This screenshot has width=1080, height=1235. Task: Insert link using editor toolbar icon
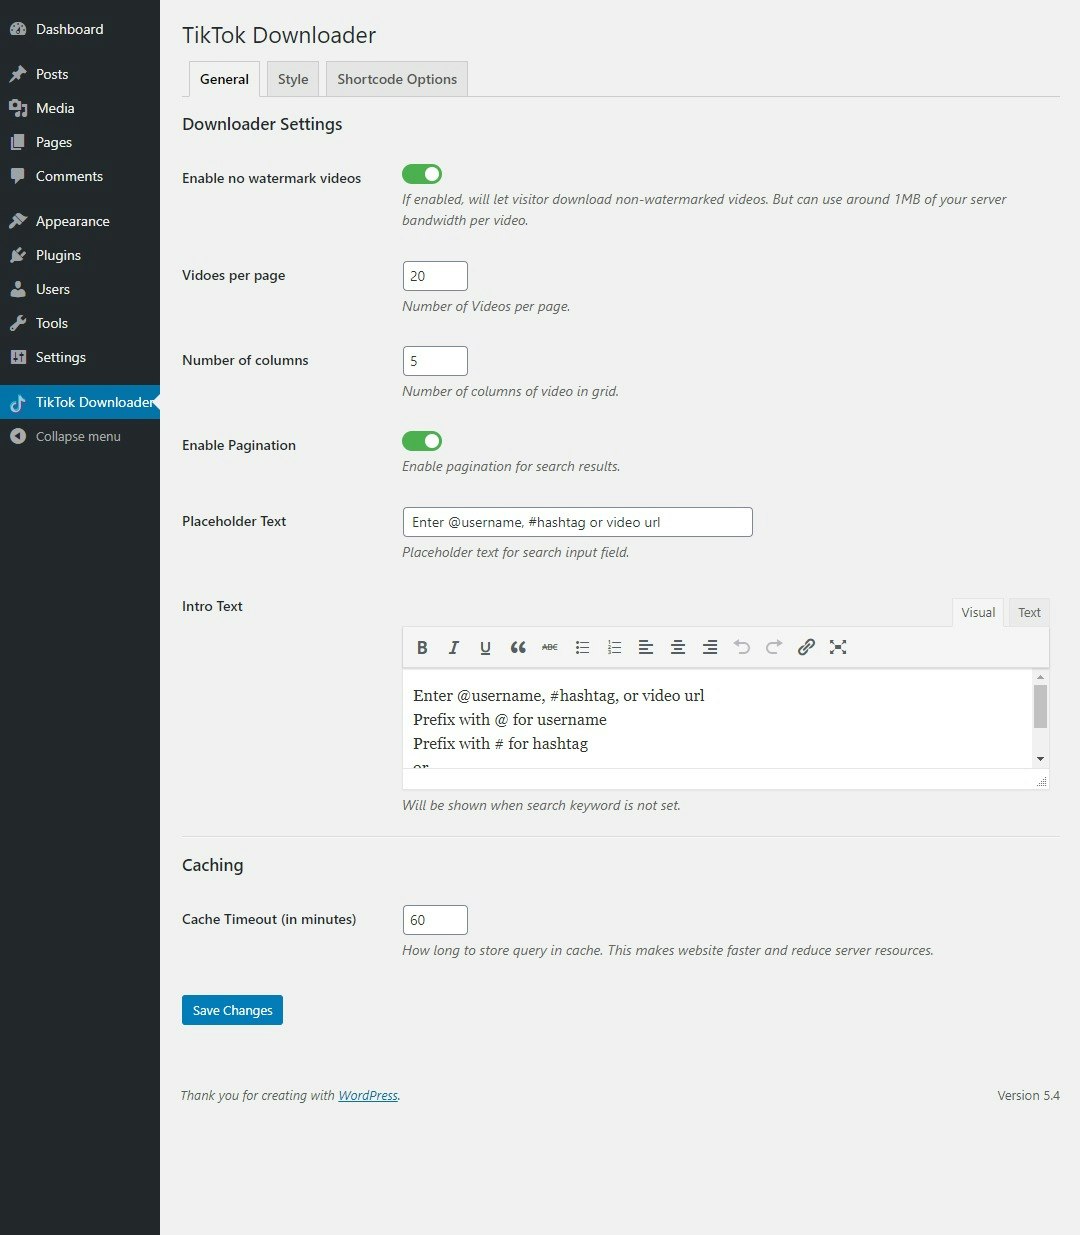pyautogui.click(x=806, y=647)
